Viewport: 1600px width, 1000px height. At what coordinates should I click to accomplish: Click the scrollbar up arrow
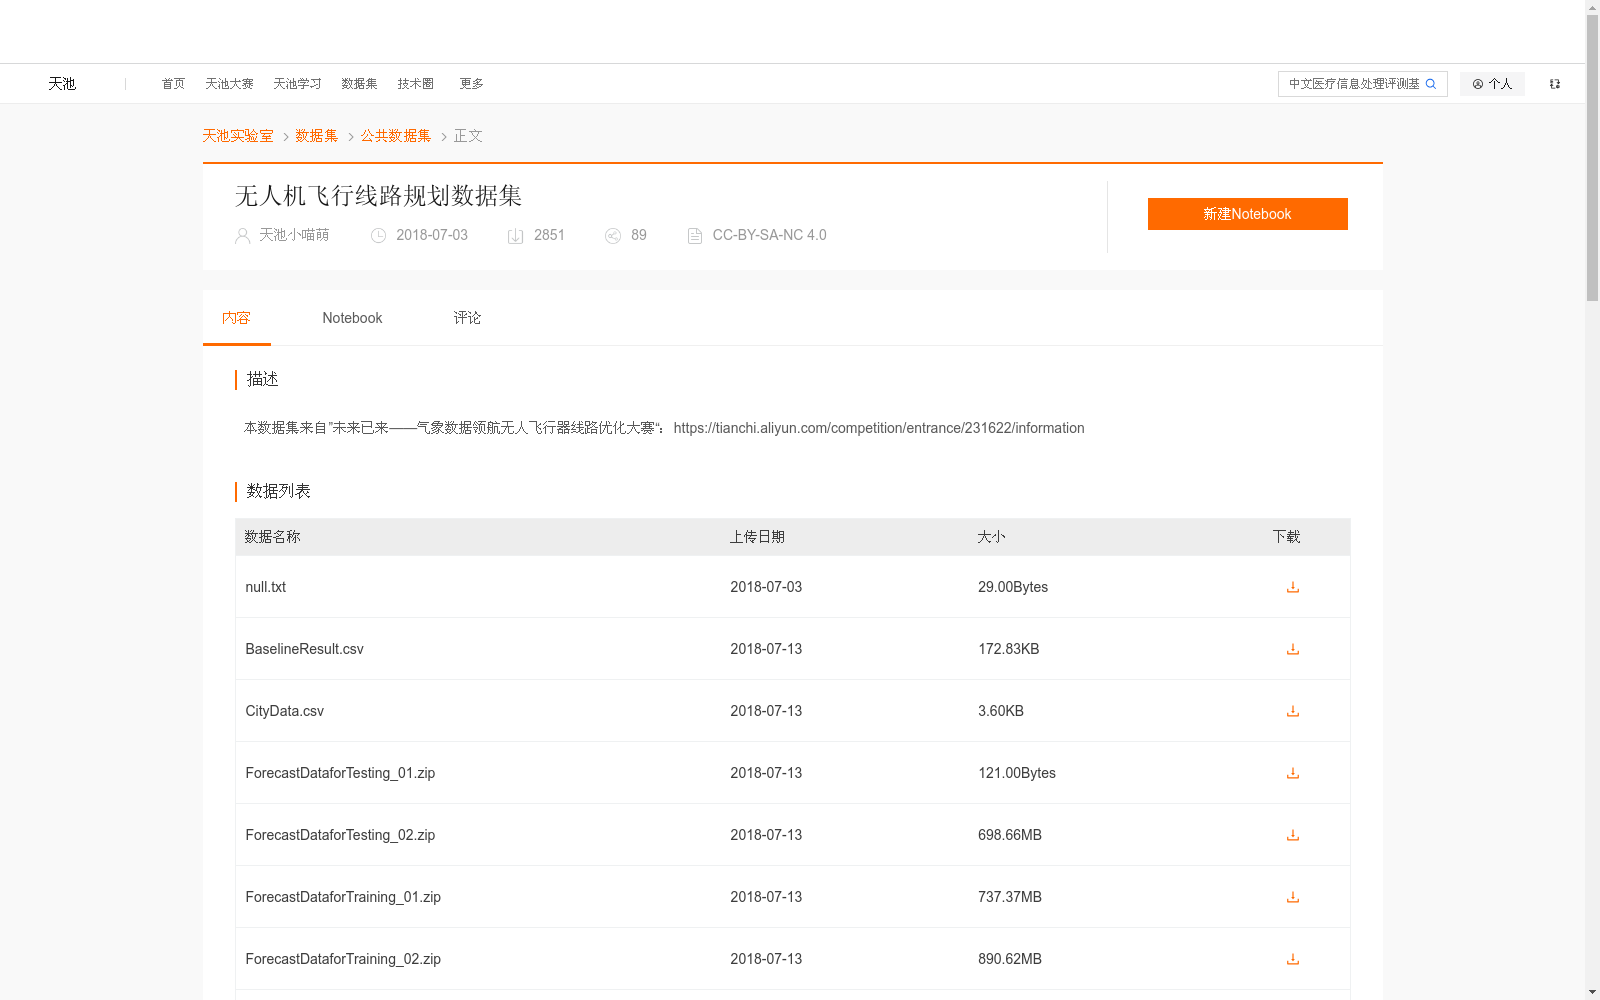(x=1592, y=7)
